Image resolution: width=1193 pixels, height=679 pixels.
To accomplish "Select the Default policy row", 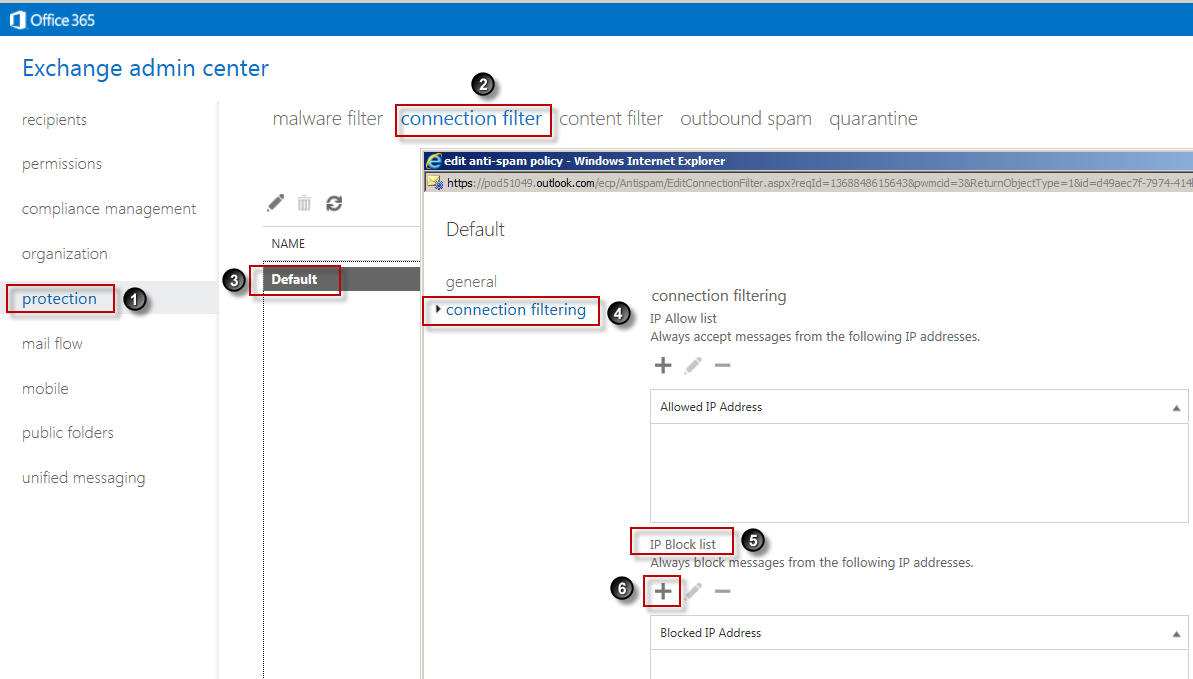I will (342, 279).
